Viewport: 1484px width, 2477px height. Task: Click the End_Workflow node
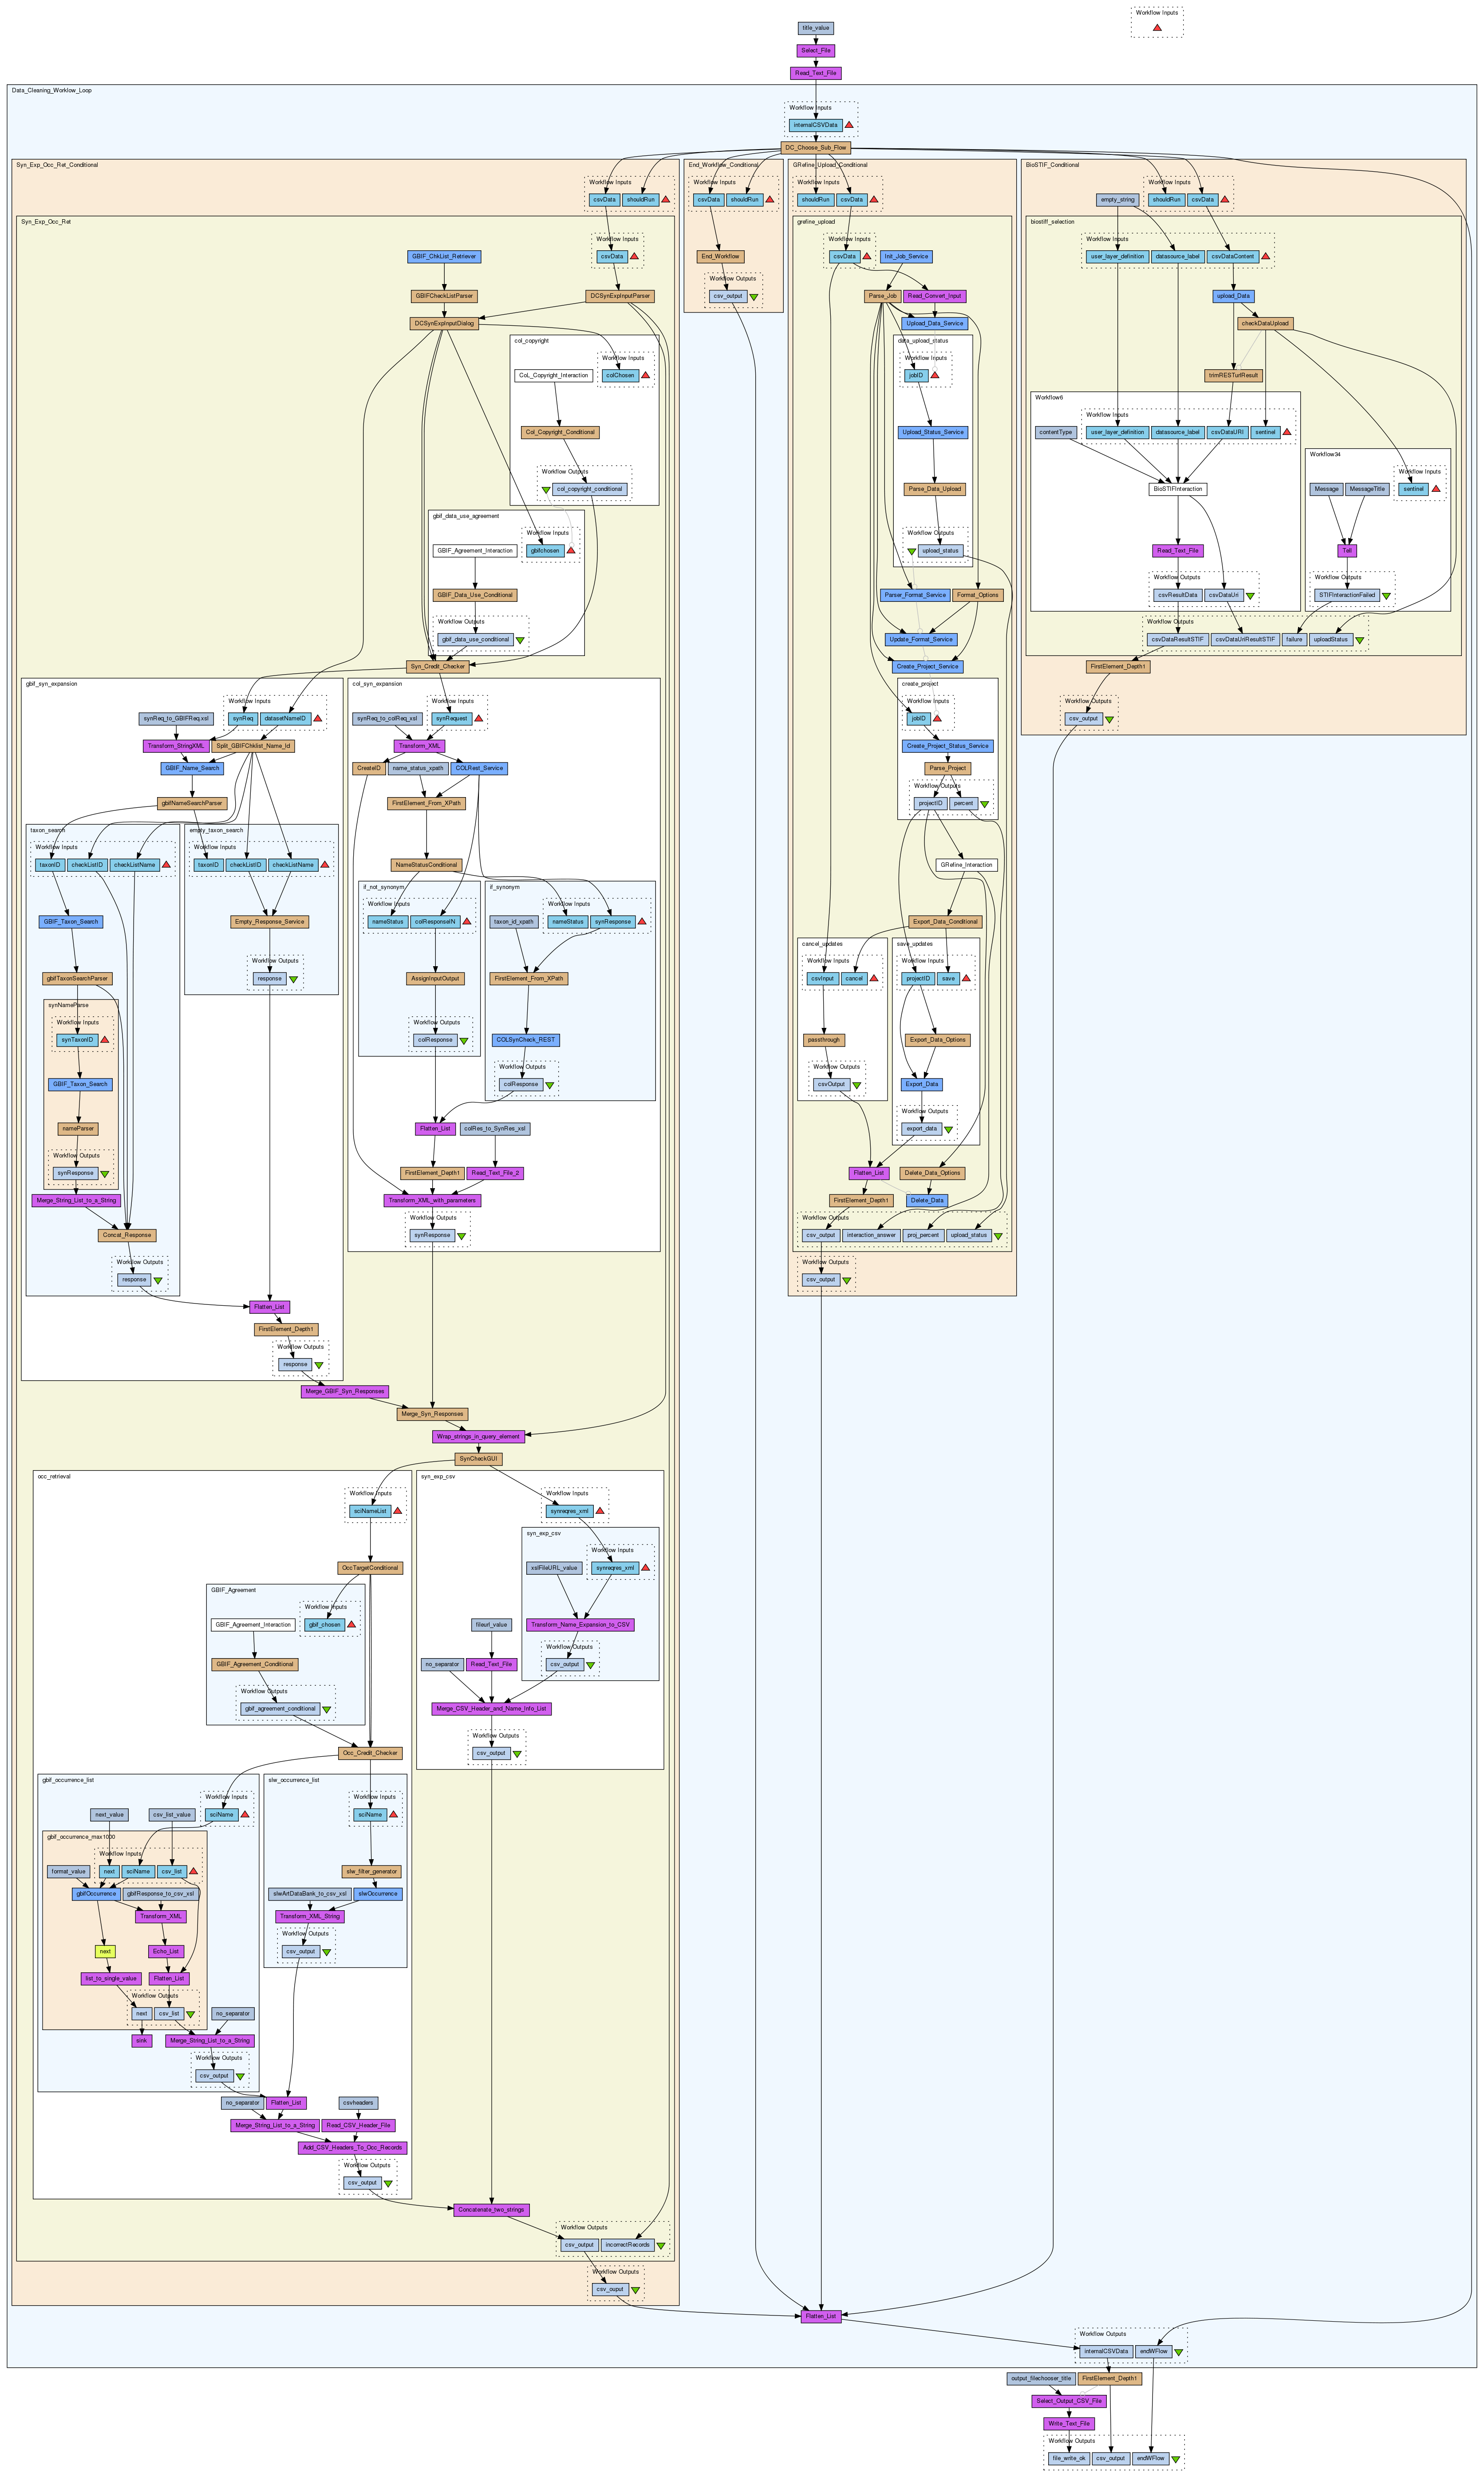coord(720,256)
